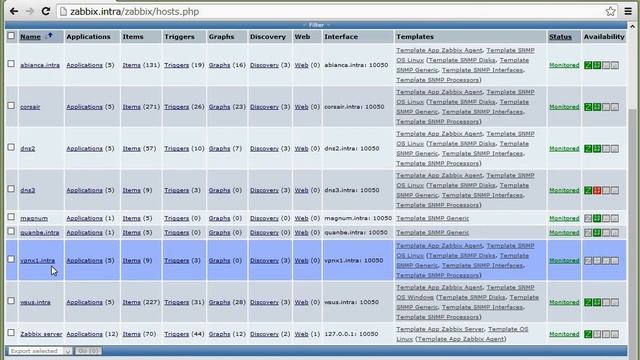
Task: Click the gray agent availability icon for magnum
Action: coord(588,218)
